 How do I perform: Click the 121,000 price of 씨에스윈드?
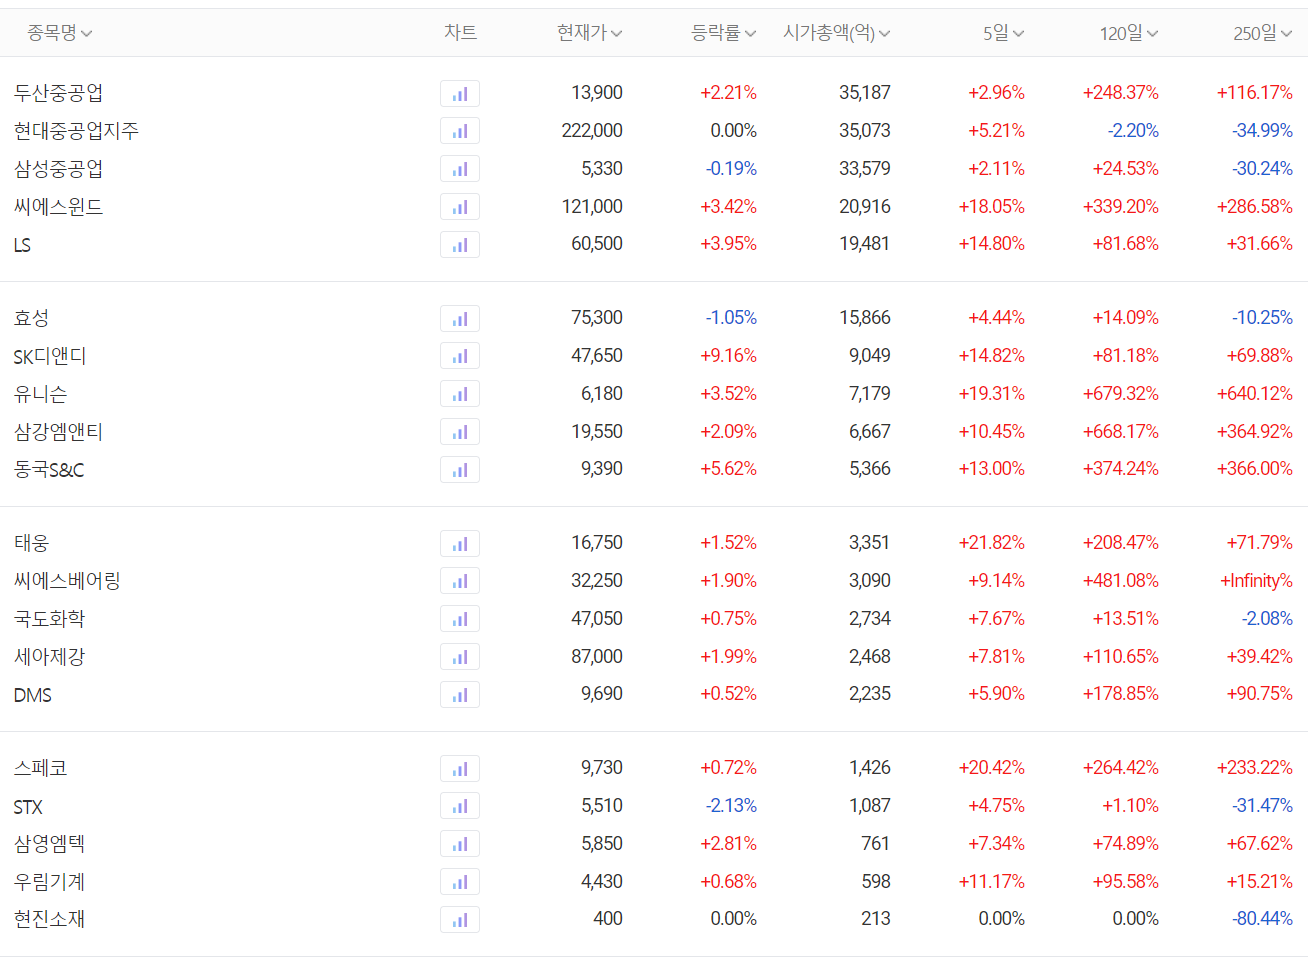(592, 207)
